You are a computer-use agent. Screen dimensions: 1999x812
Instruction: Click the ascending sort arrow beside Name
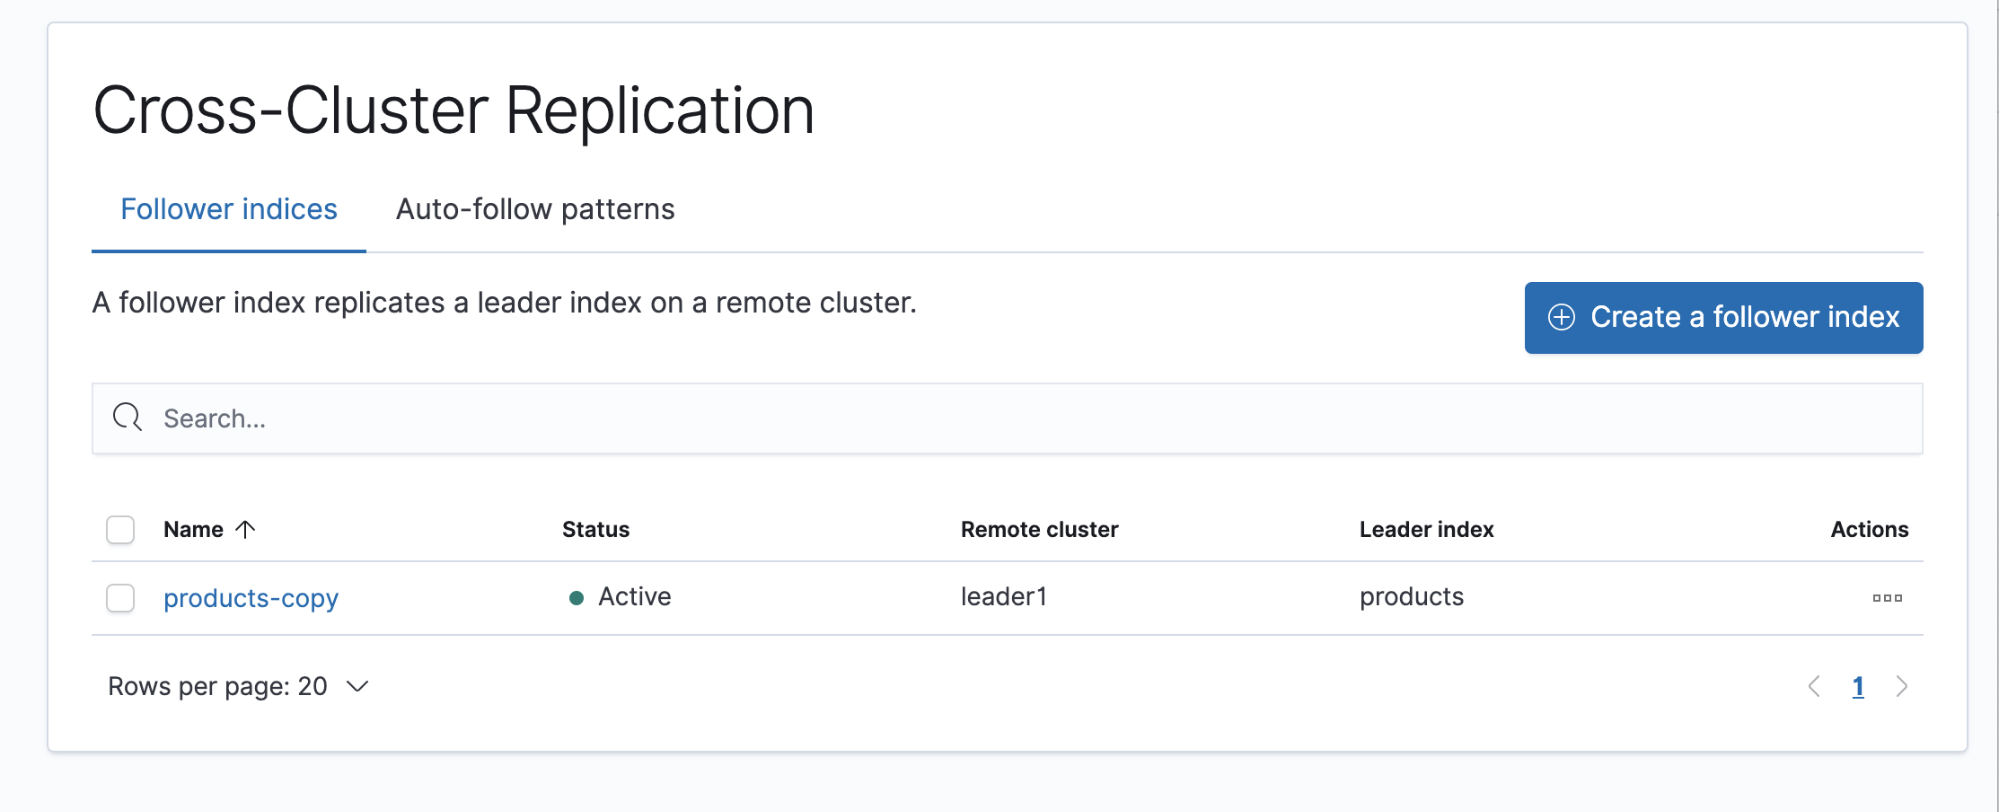[246, 529]
